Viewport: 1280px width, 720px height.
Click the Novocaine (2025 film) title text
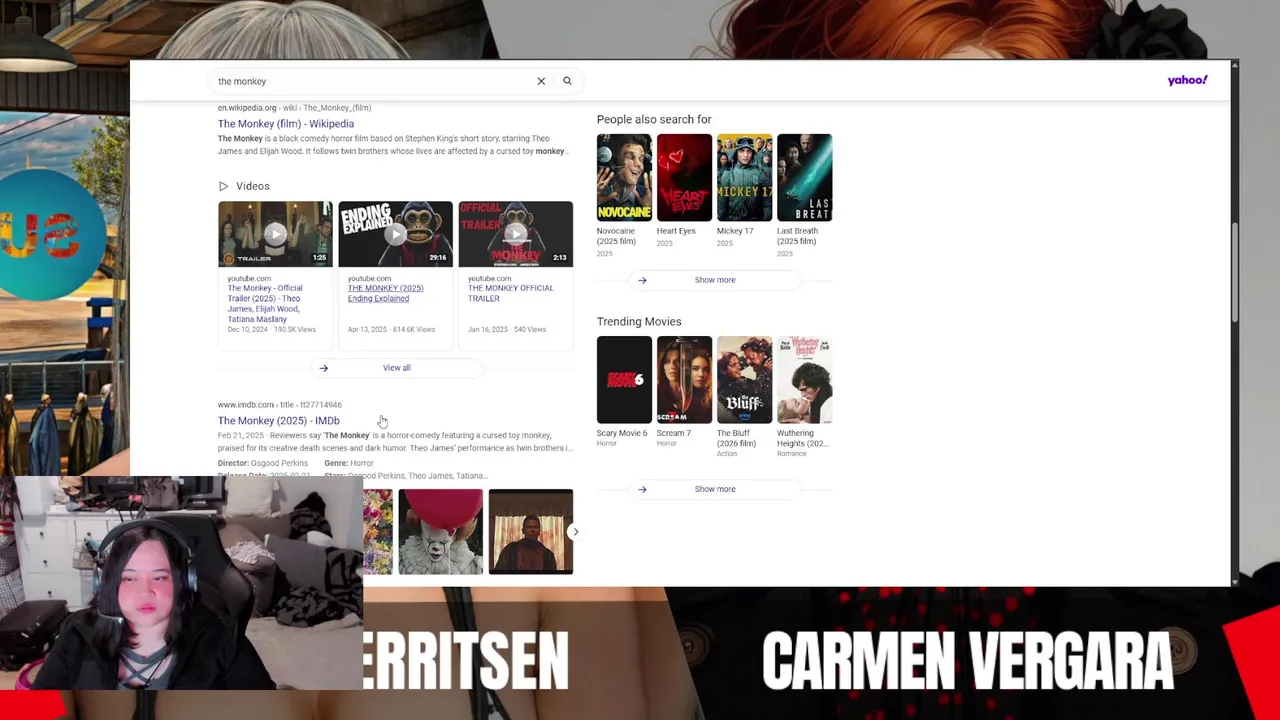click(x=616, y=236)
